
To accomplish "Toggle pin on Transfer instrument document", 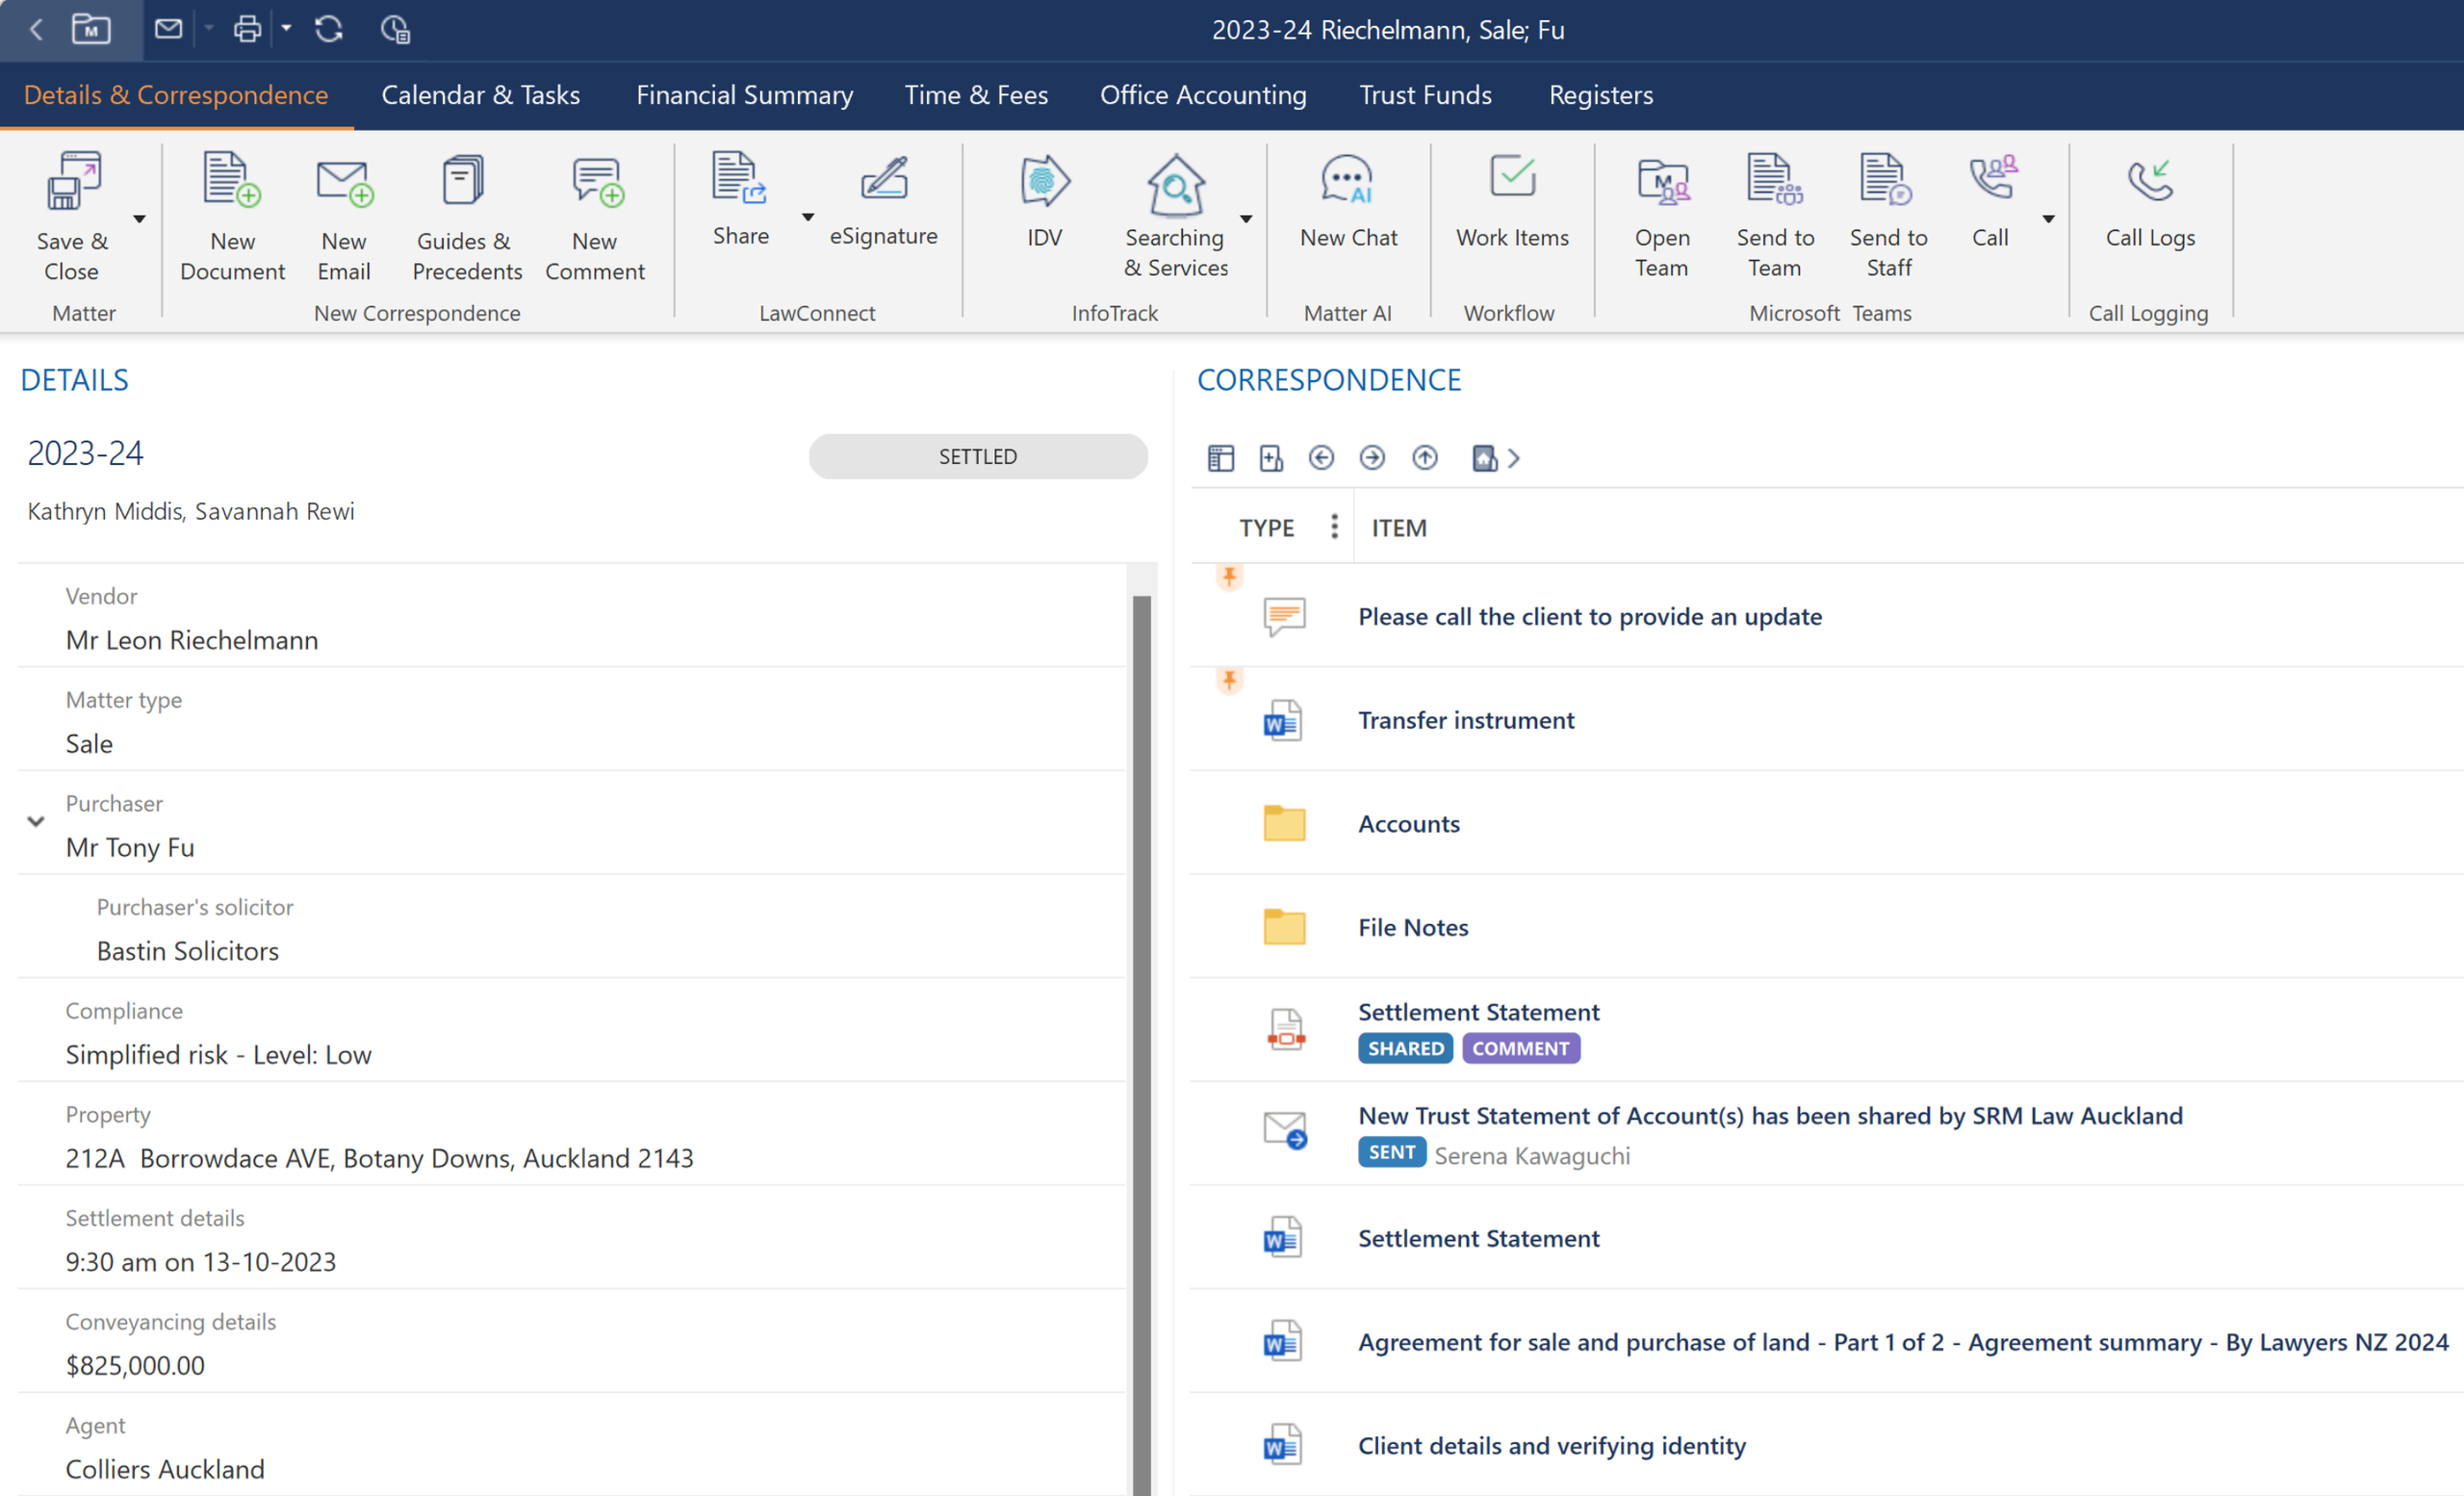I will [1229, 680].
